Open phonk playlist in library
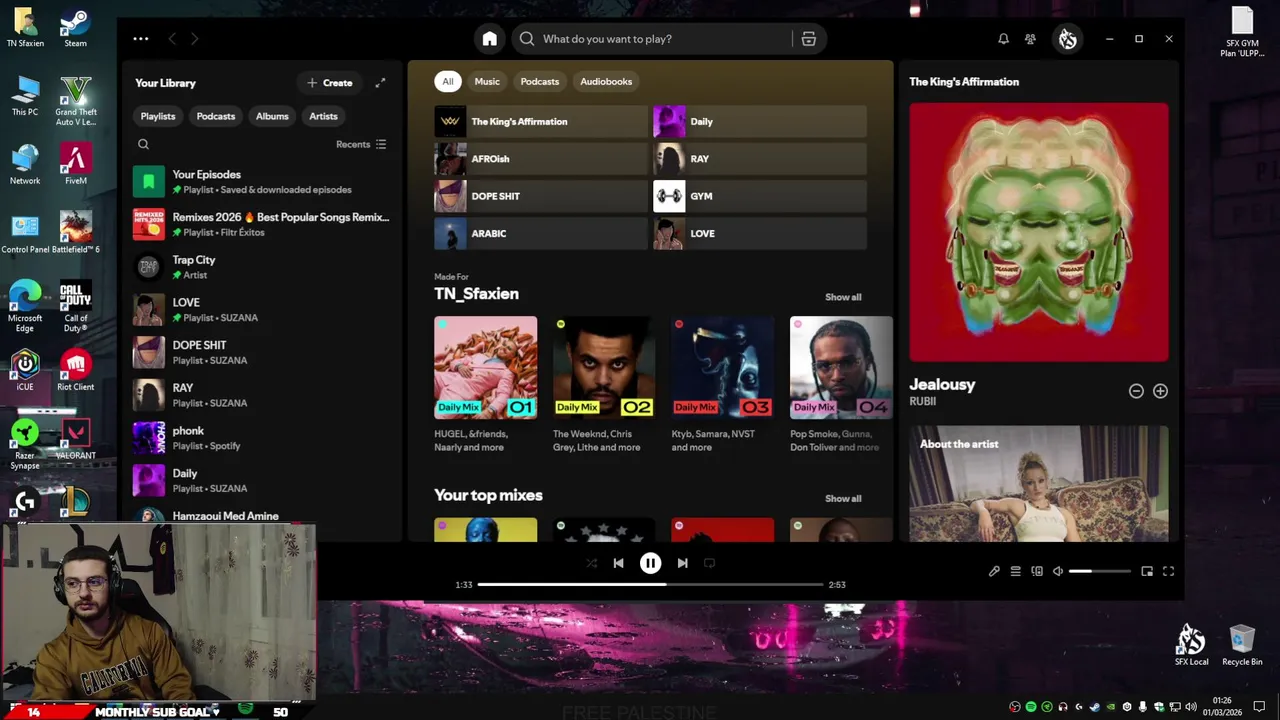Image resolution: width=1280 pixels, height=720 pixels. pyautogui.click(x=262, y=438)
